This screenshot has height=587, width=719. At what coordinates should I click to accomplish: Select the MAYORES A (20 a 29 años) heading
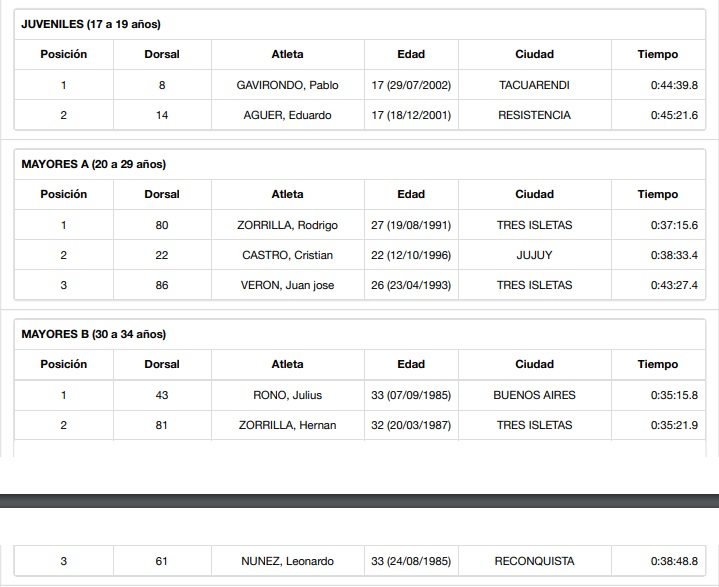(x=94, y=164)
